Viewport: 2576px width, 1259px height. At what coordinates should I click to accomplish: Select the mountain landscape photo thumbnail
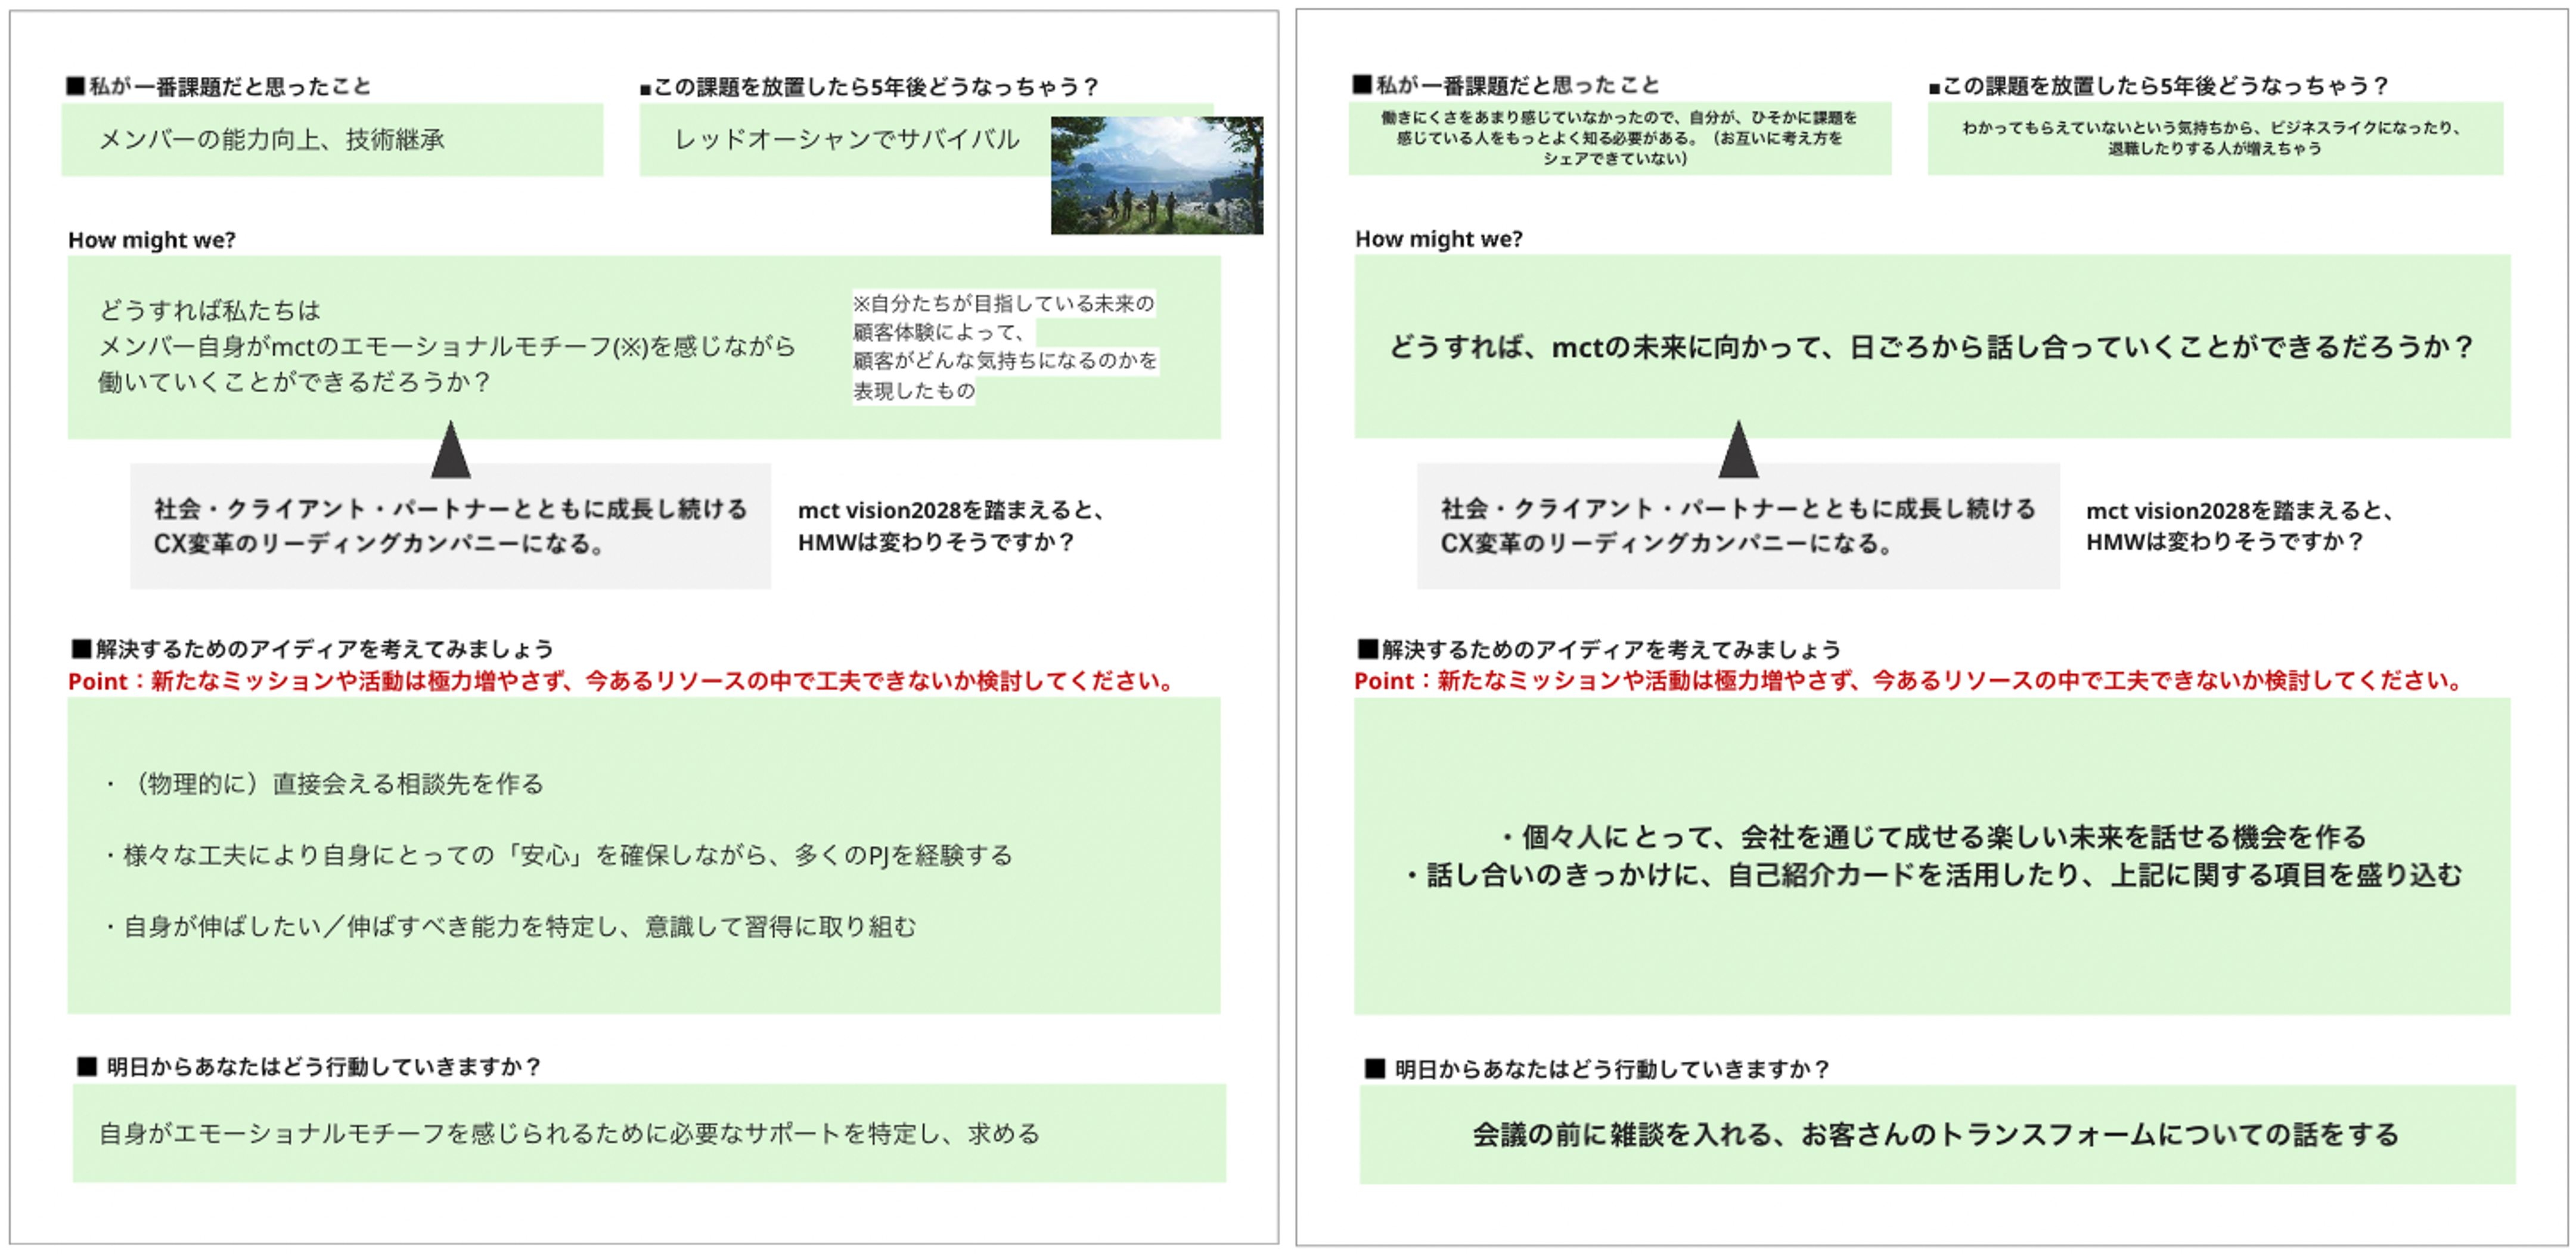point(1156,174)
